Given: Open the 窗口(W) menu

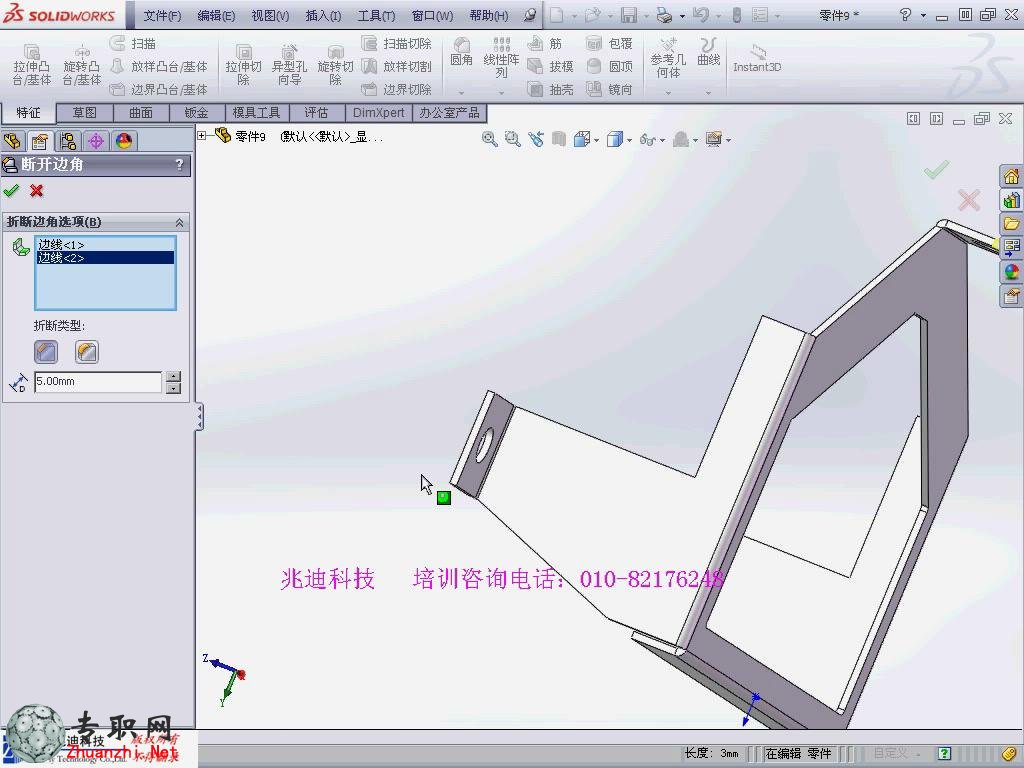Looking at the screenshot, I should [x=432, y=16].
